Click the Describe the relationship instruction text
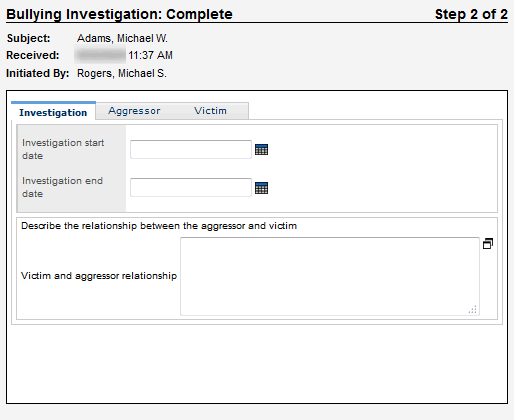The image size is (514, 420). (x=159, y=226)
